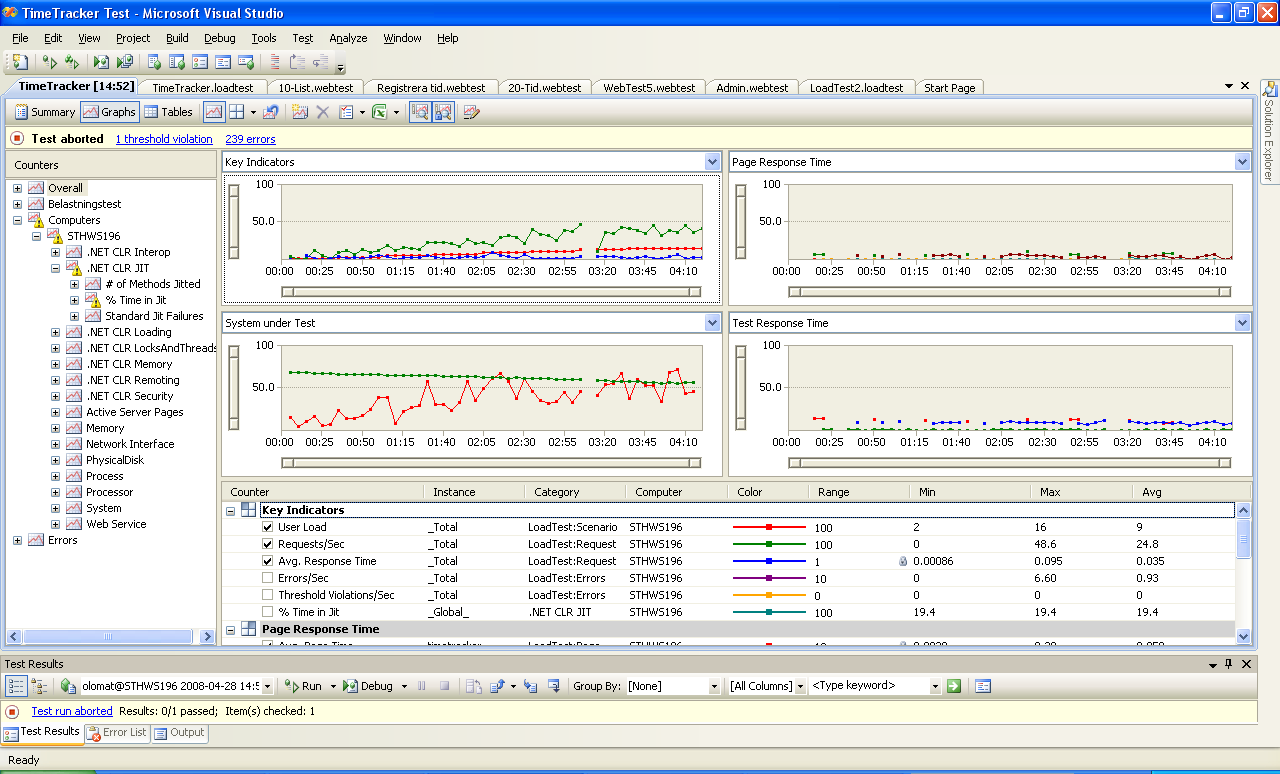Collapse the STHWS196 computer node
Screen dimensions: 1280x774
click(36, 236)
